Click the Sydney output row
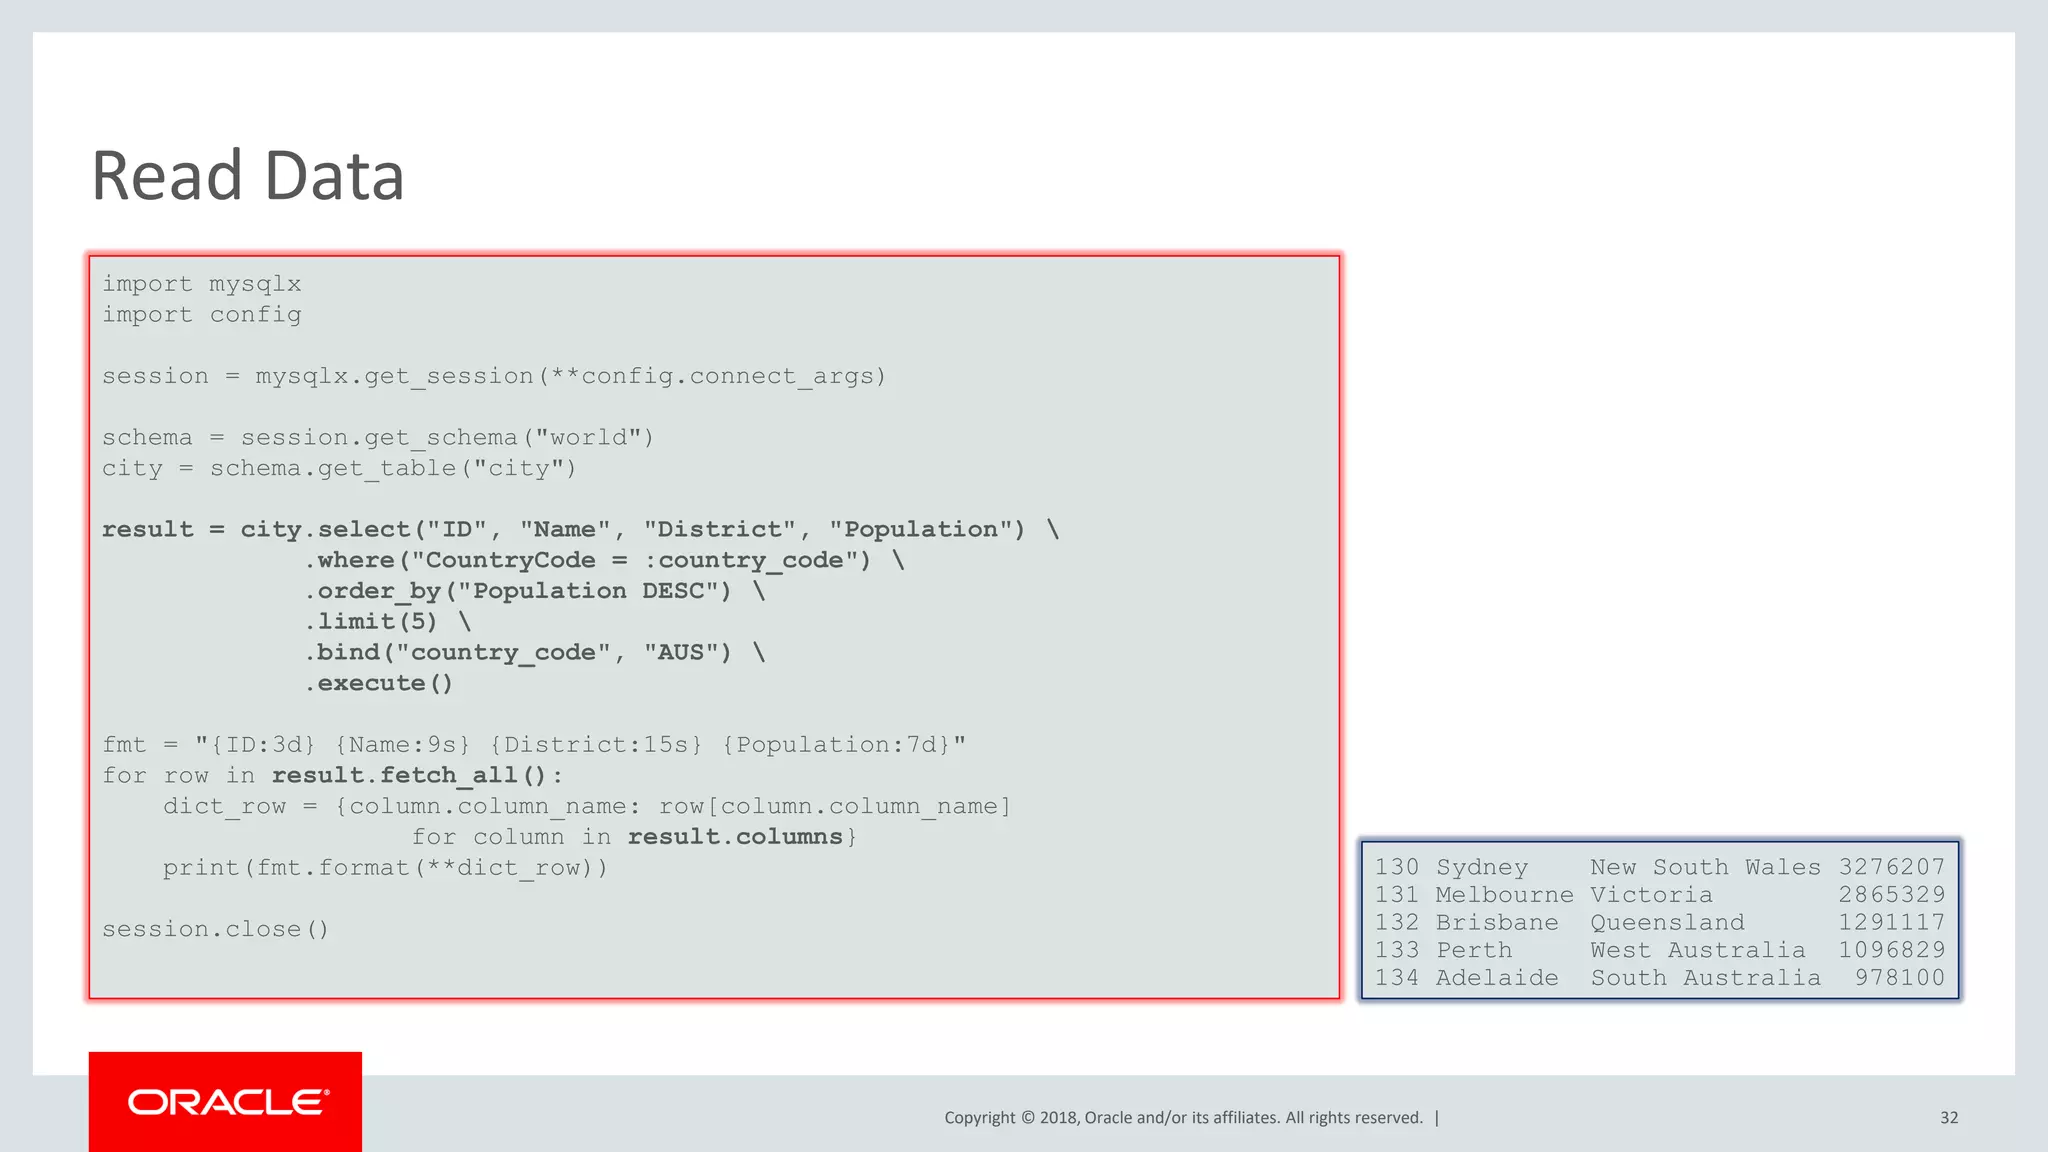Viewport: 2048px width, 1152px height. (x=1658, y=867)
